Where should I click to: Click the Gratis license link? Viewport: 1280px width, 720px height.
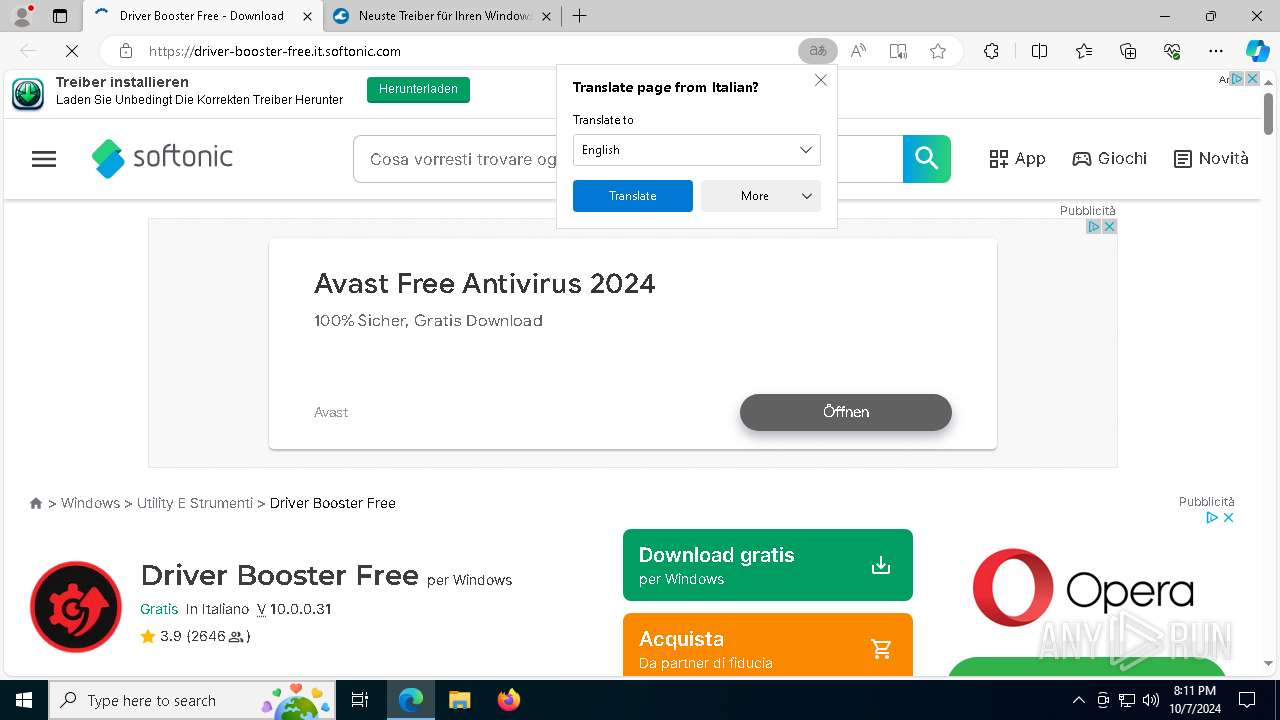coord(159,609)
